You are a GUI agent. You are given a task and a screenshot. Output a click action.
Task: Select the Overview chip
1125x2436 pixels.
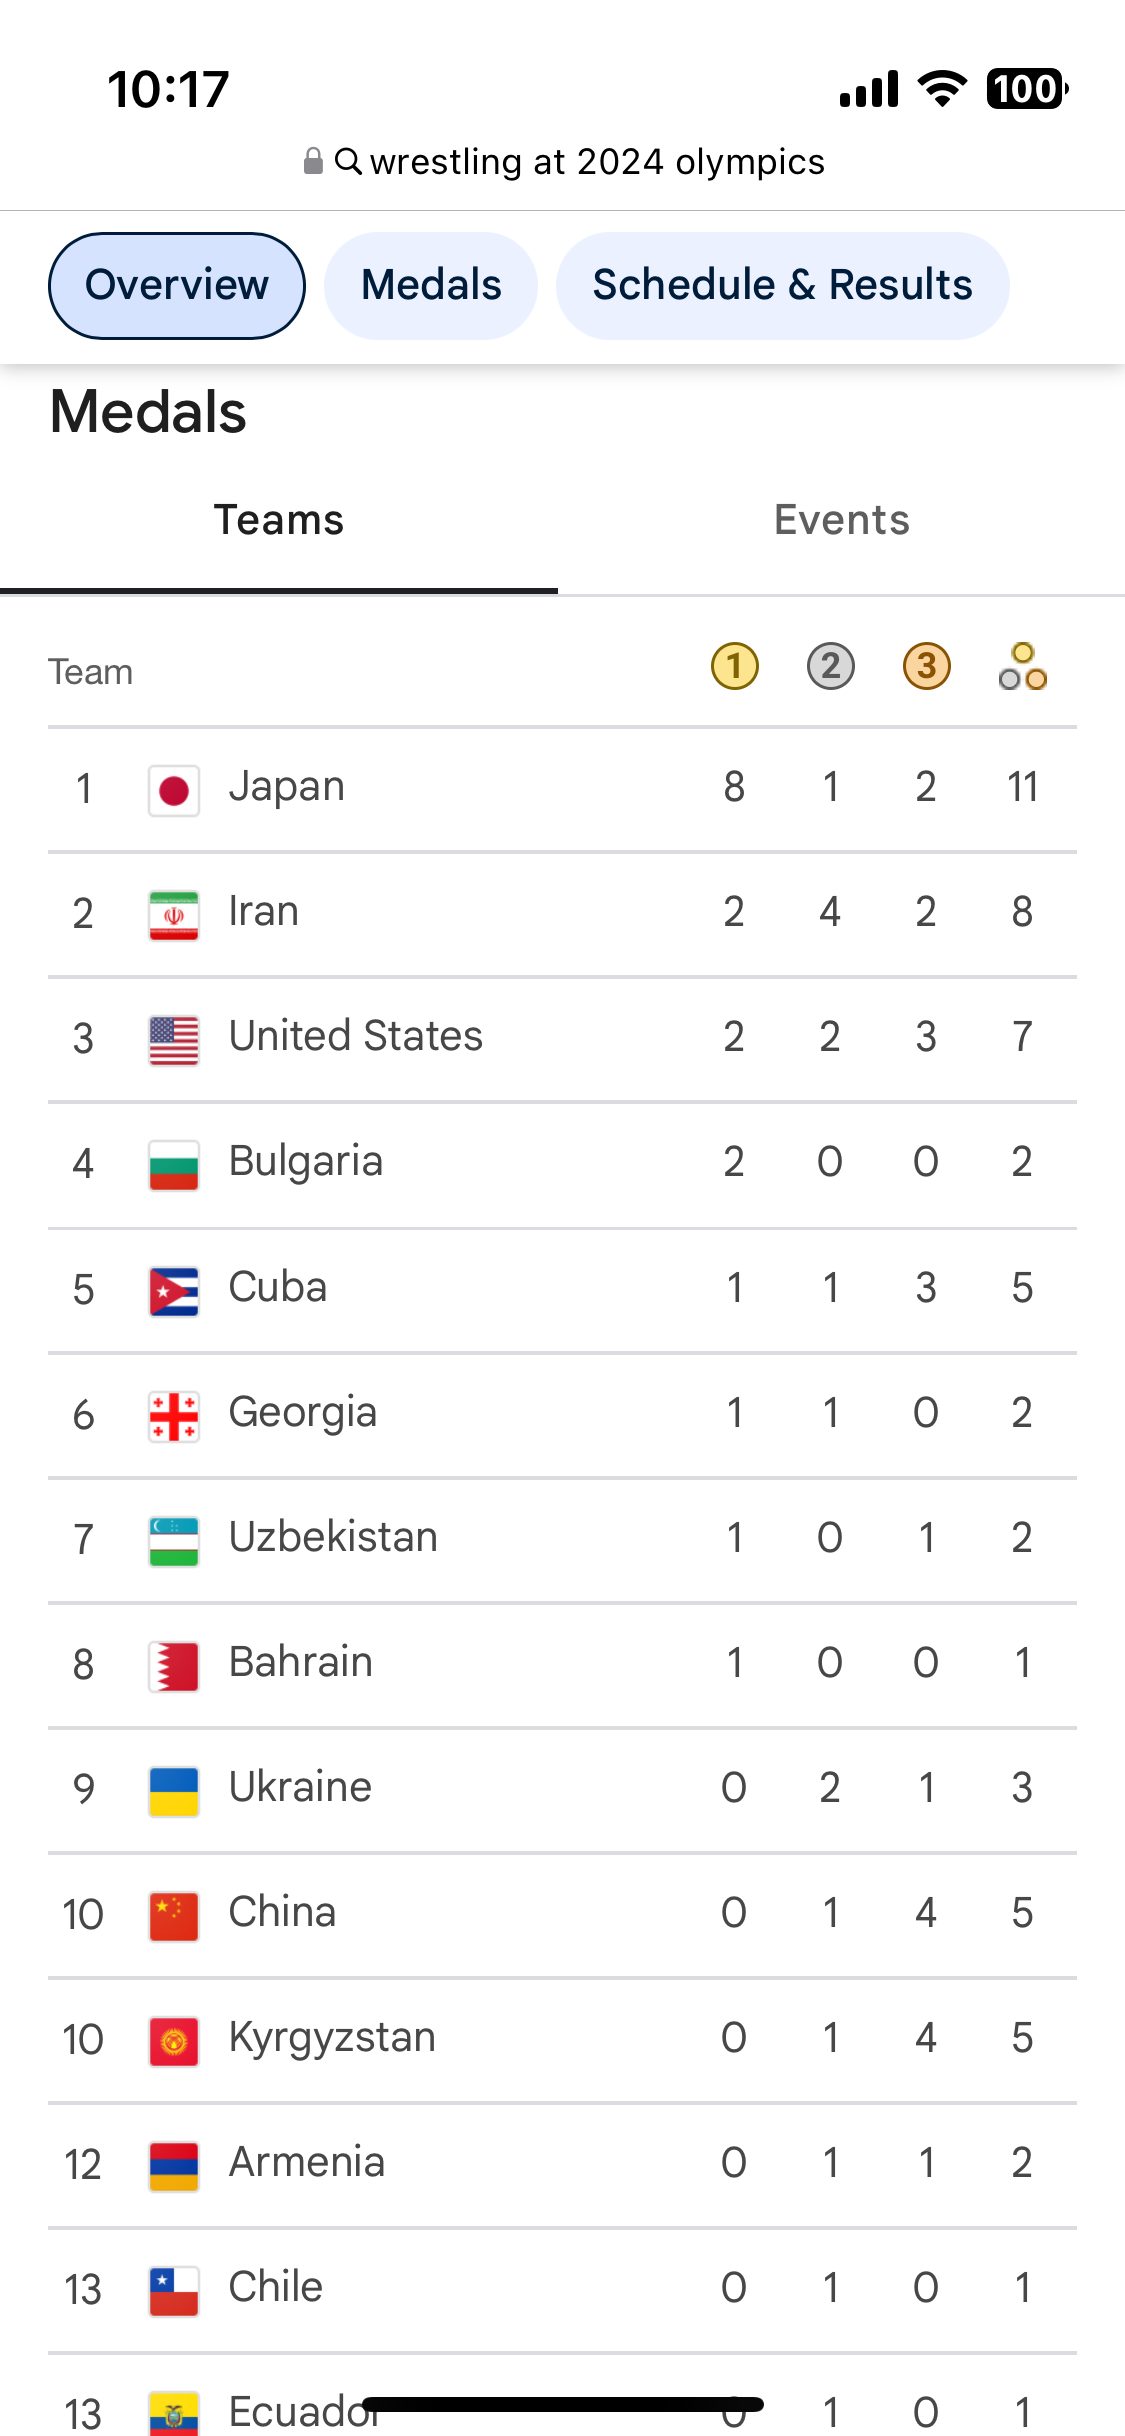click(177, 286)
